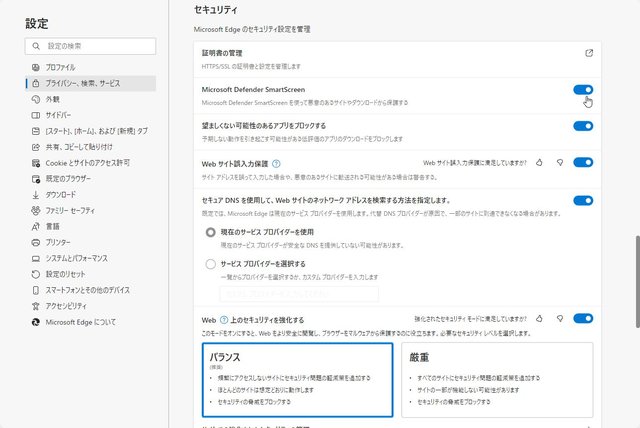Click the Microsoft Edge について logo icon

tap(36, 322)
